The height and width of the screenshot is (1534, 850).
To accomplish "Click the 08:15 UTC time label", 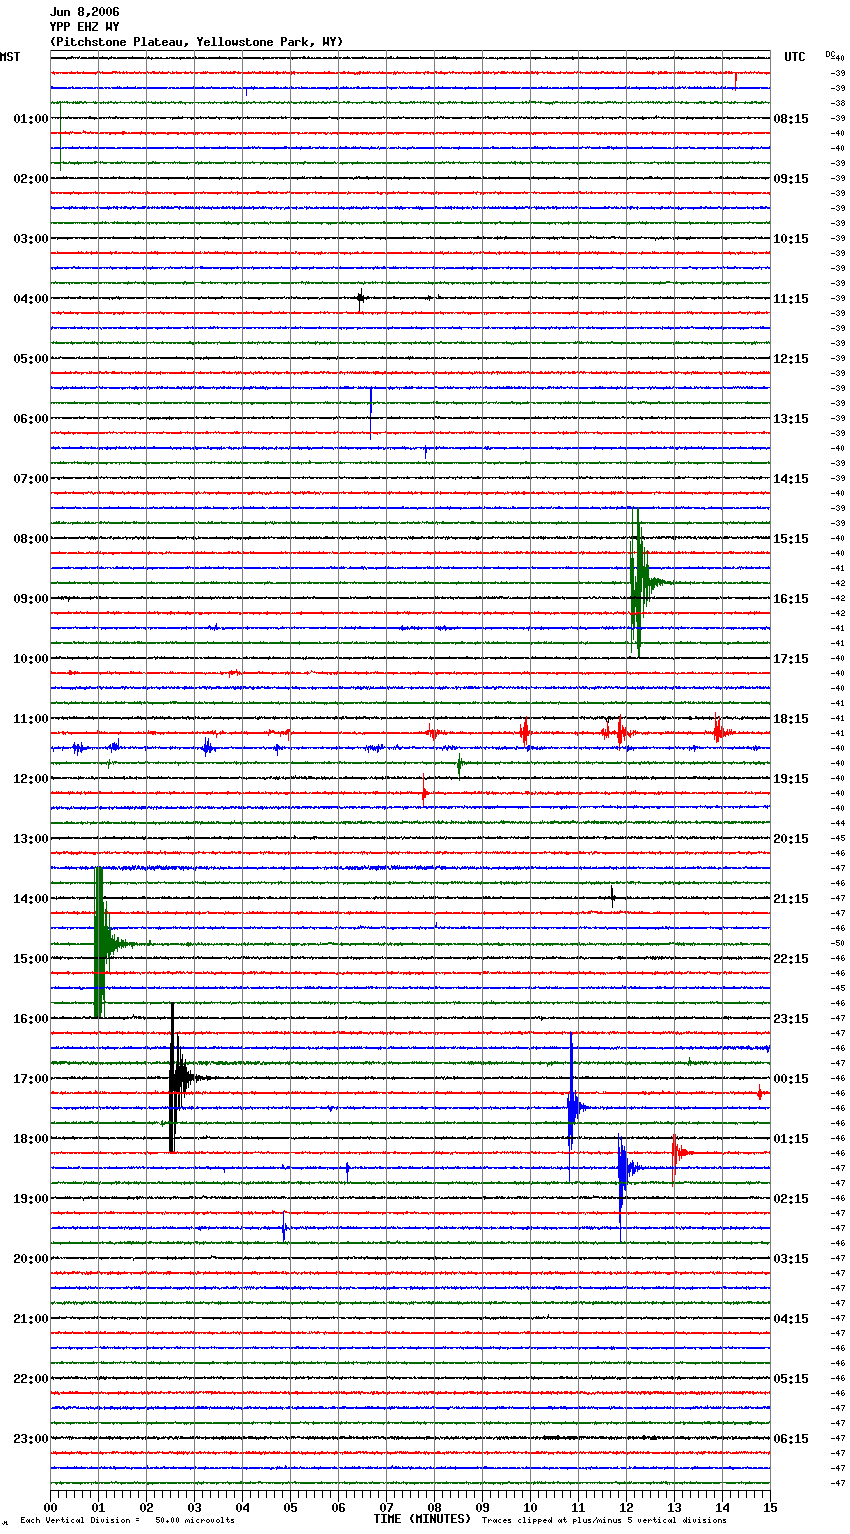I will tap(791, 118).
